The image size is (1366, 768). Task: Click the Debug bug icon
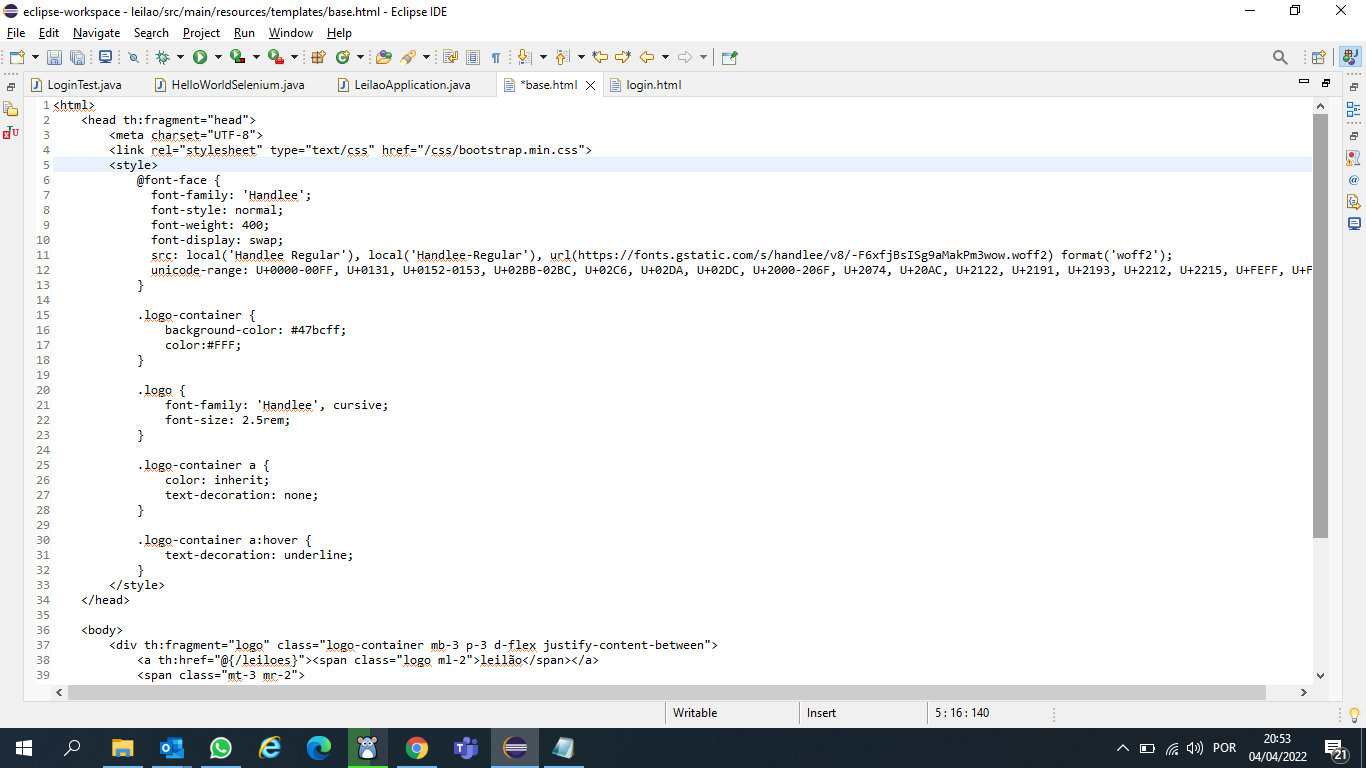click(163, 57)
